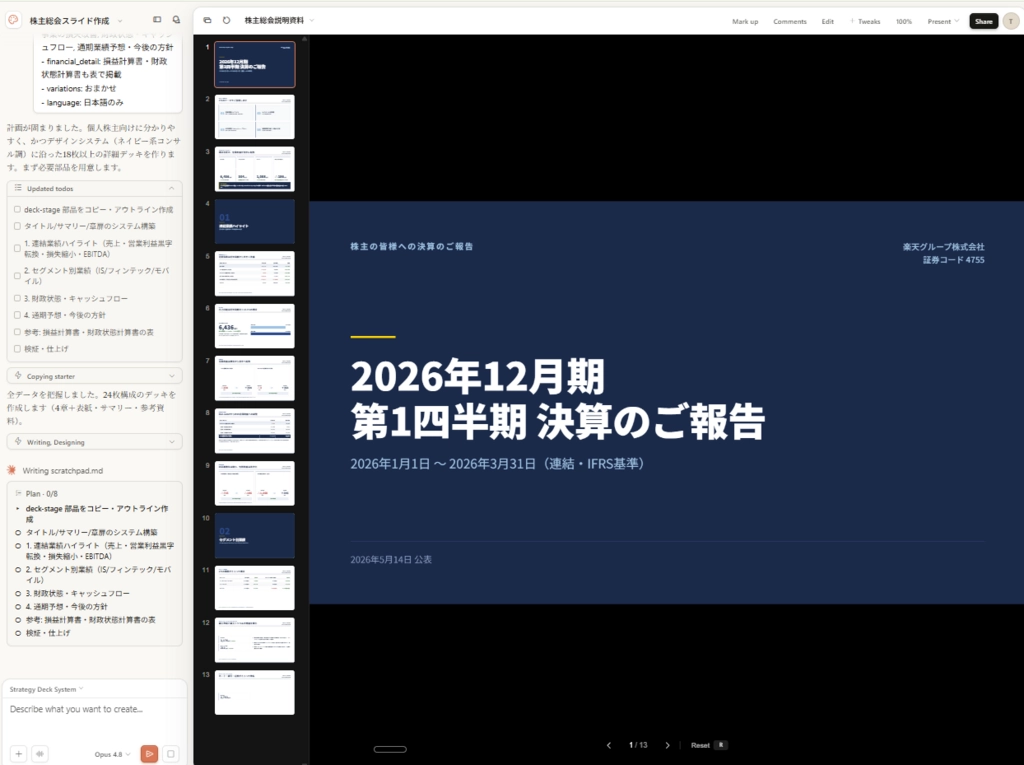Select slide 12 thumbnail
The height and width of the screenshot is (765, 1024).
click(255, 640)
